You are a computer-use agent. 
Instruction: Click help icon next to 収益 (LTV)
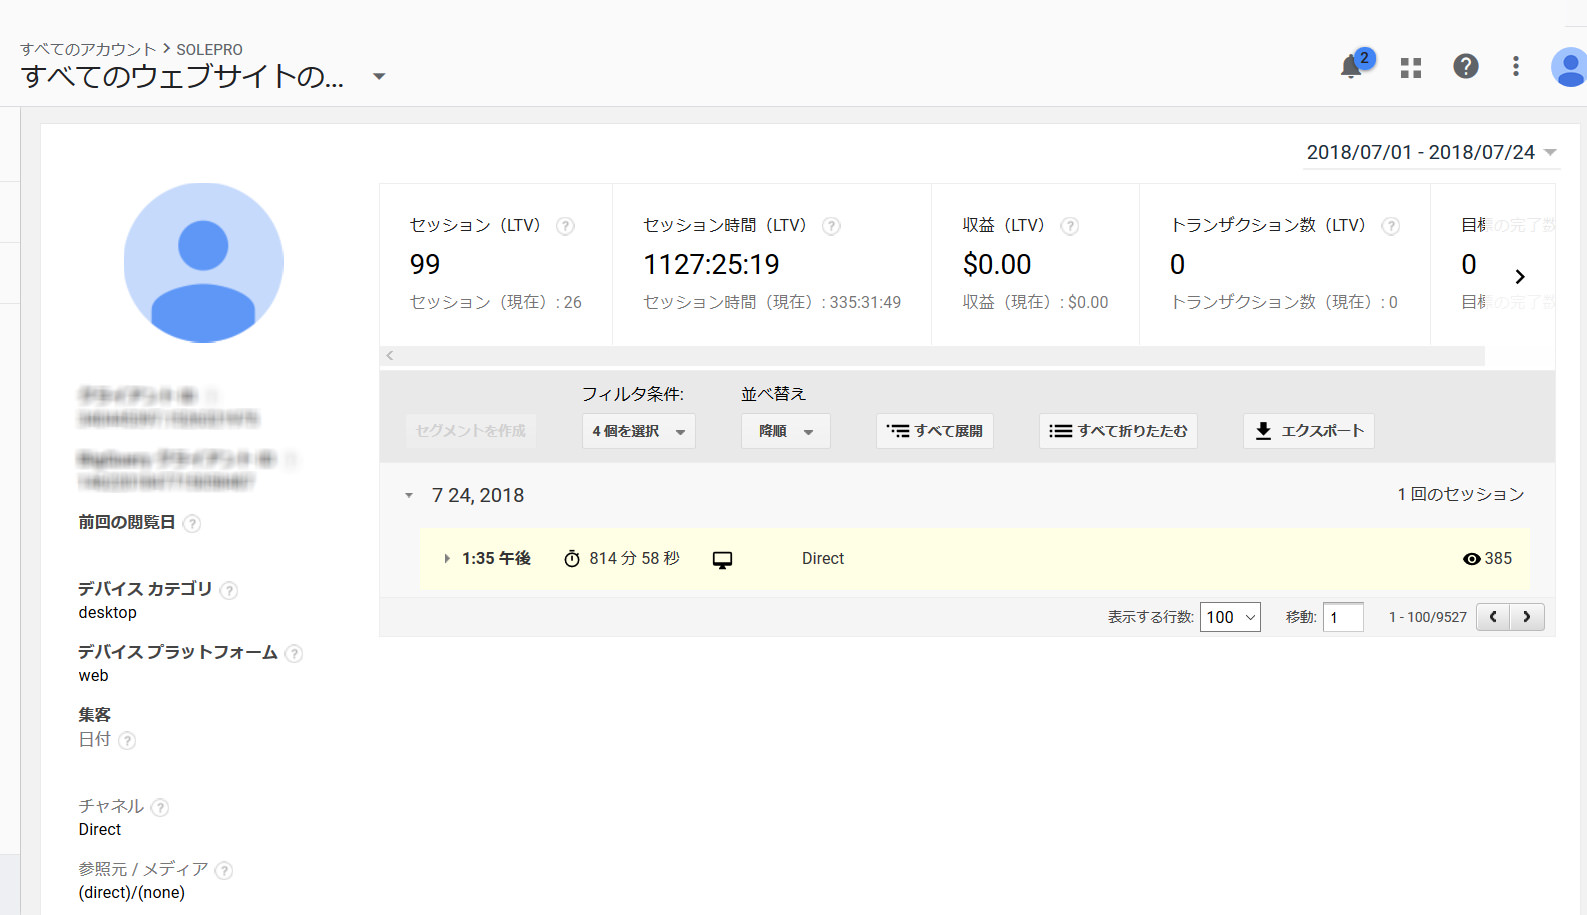coord(1069,226)
